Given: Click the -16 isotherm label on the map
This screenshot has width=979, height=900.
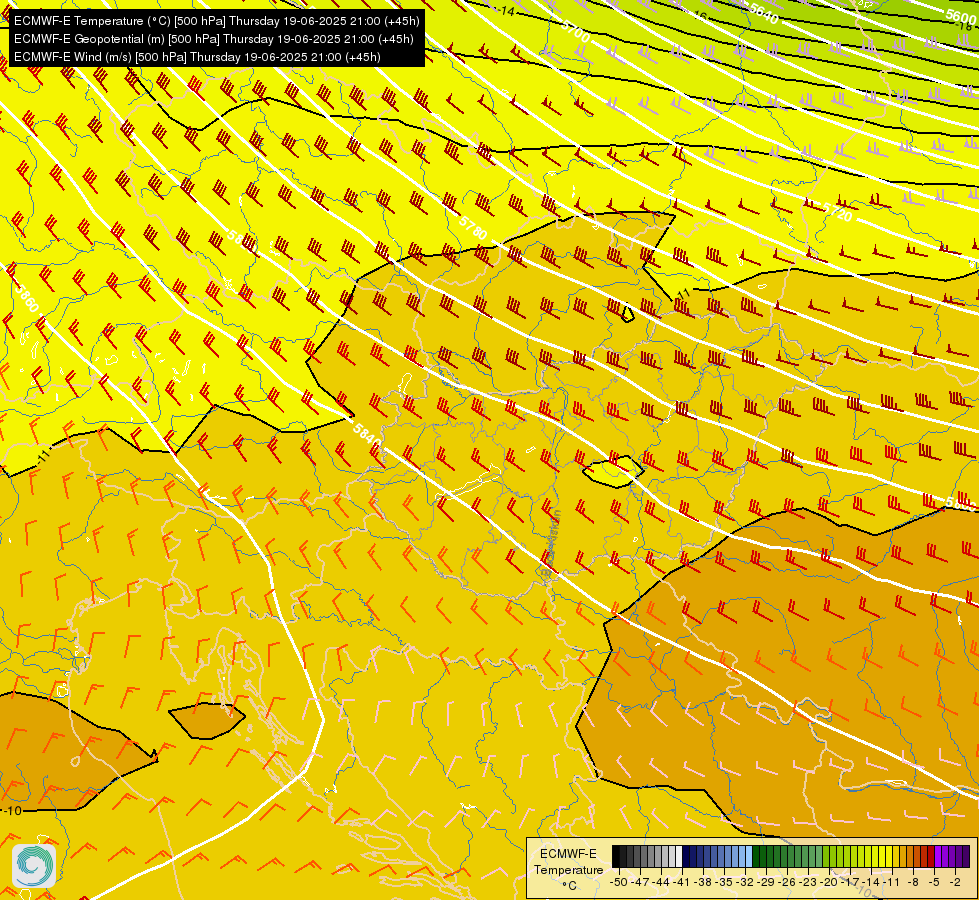Looking at the screenshot, I should (701, 14).
